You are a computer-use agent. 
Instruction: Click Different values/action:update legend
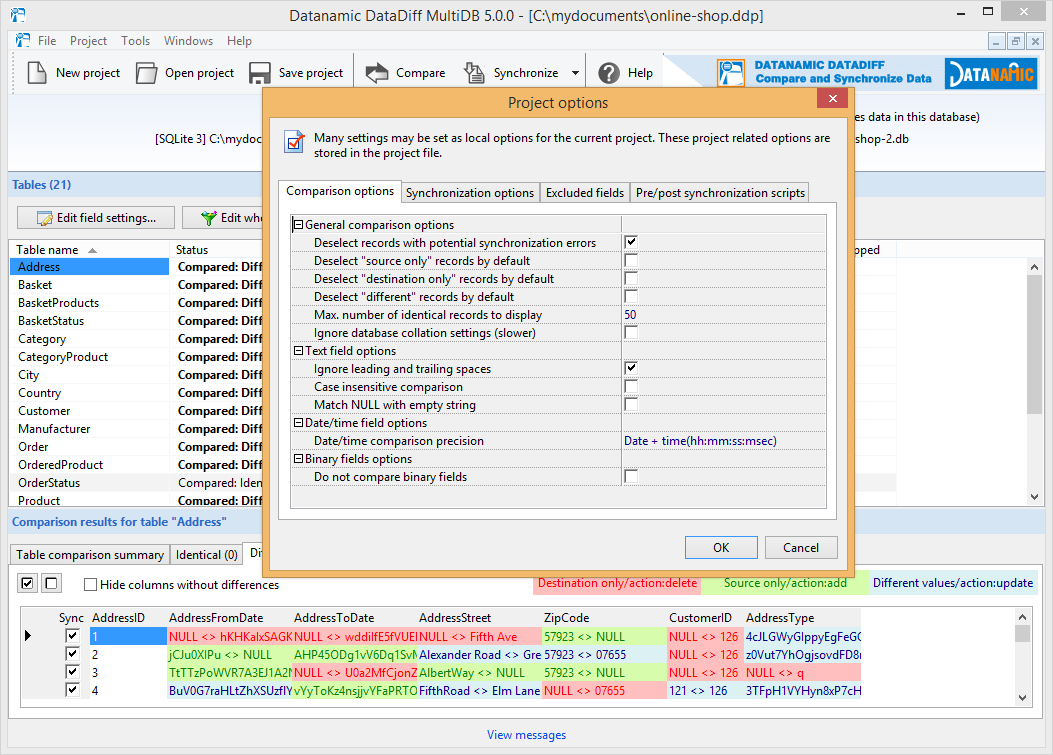click(953, 583)
